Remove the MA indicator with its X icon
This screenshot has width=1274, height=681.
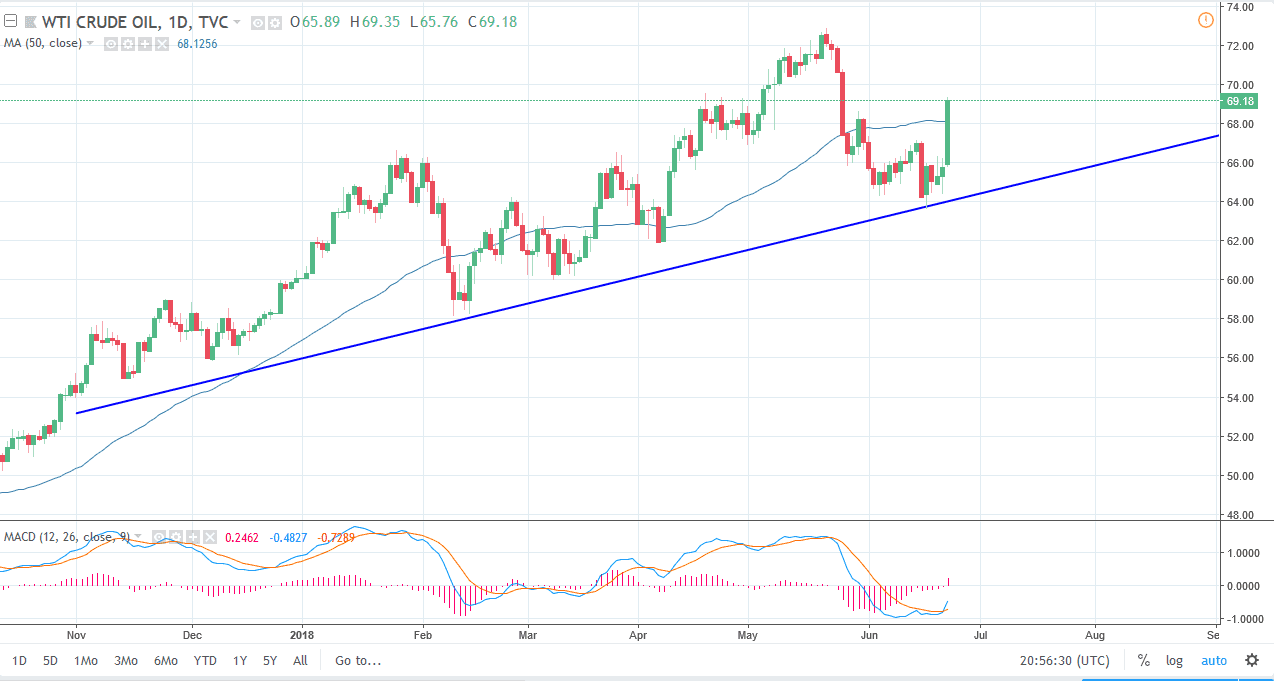coord(161,43)
